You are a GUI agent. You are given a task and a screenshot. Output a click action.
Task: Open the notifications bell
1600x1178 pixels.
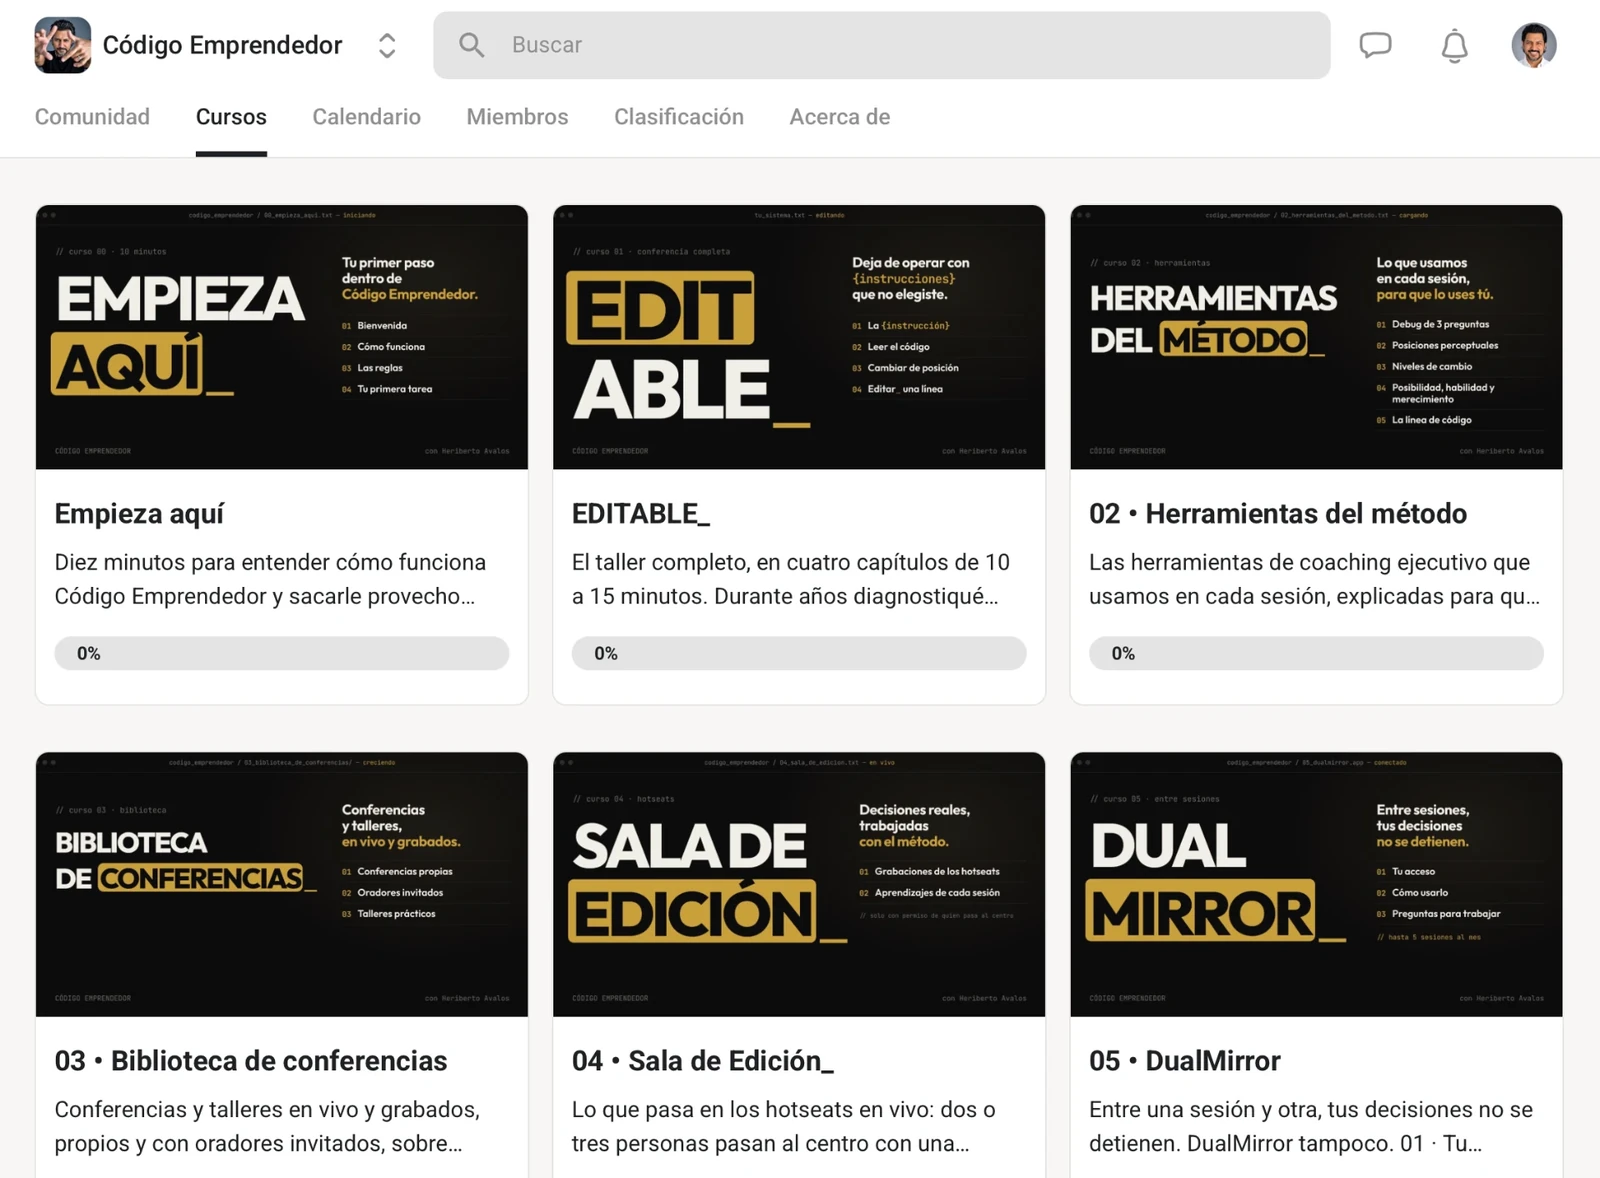pyautogui.click(x=1454, y=45)
